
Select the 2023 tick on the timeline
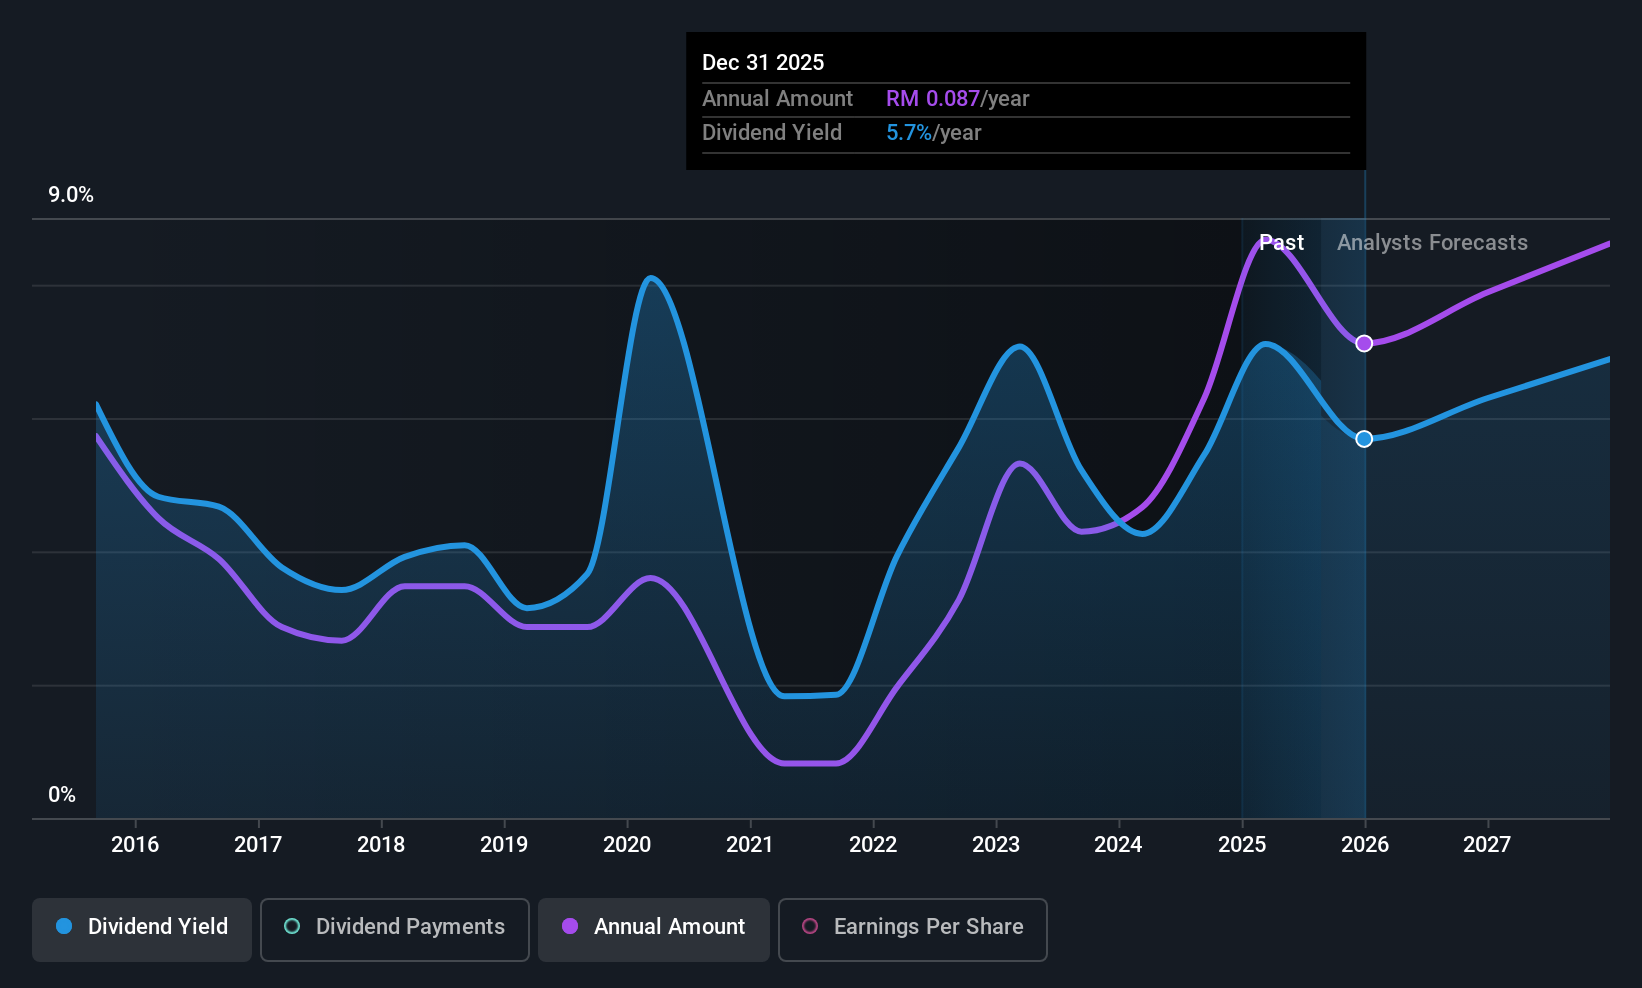click(996, 845)
